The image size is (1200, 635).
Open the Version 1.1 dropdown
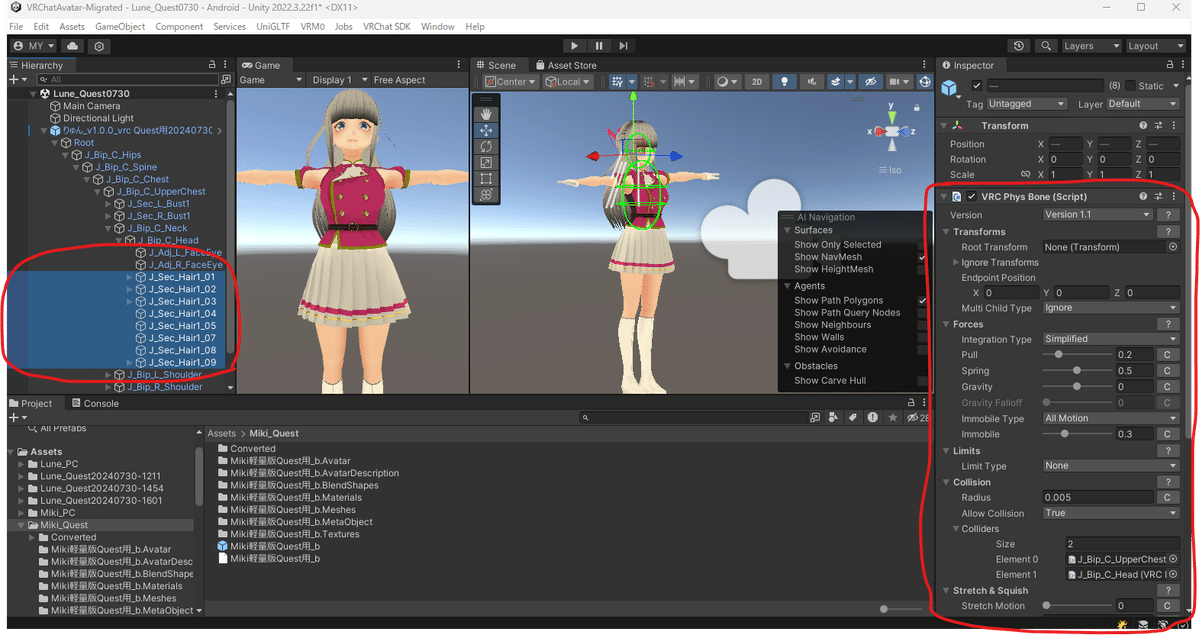tap(1097, 215)
